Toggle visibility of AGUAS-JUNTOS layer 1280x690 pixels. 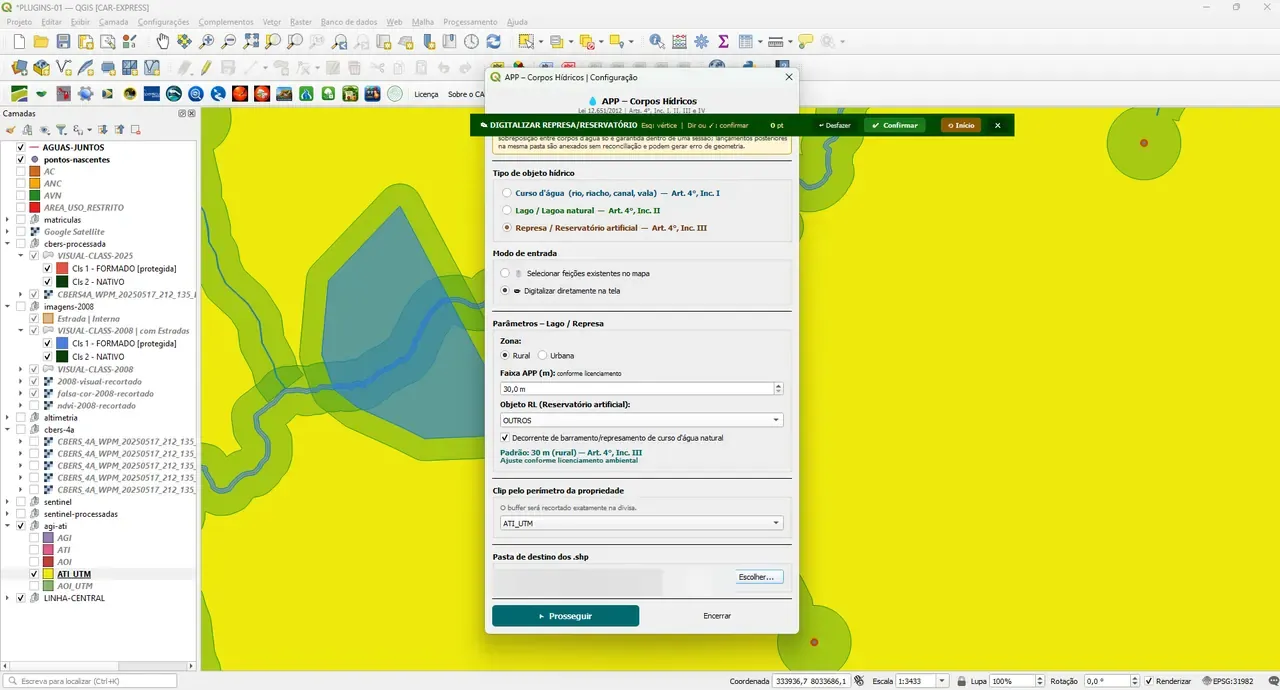click(x=20, y=148)
